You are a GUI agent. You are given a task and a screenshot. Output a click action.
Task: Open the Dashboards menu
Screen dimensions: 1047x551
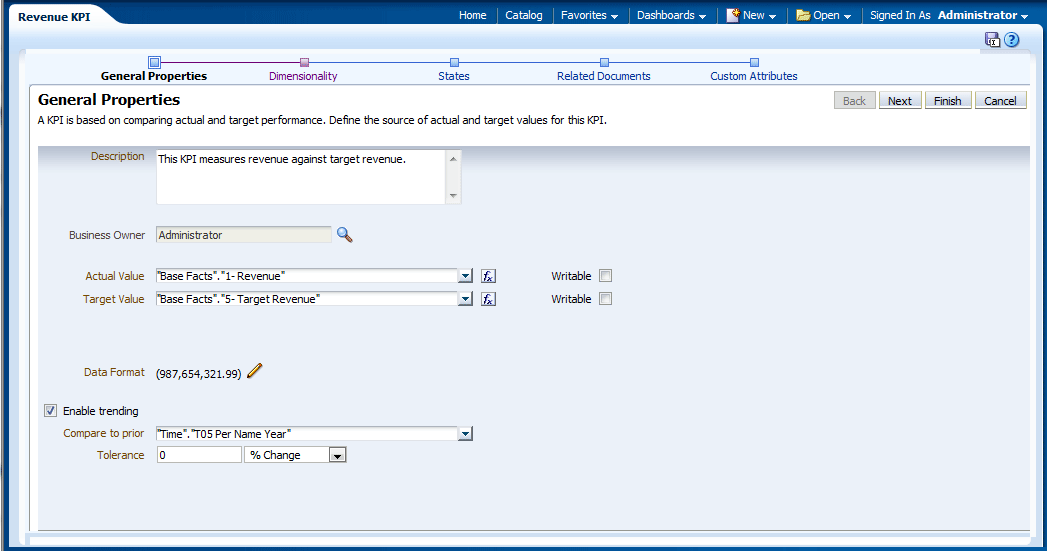tap(671, 15)
